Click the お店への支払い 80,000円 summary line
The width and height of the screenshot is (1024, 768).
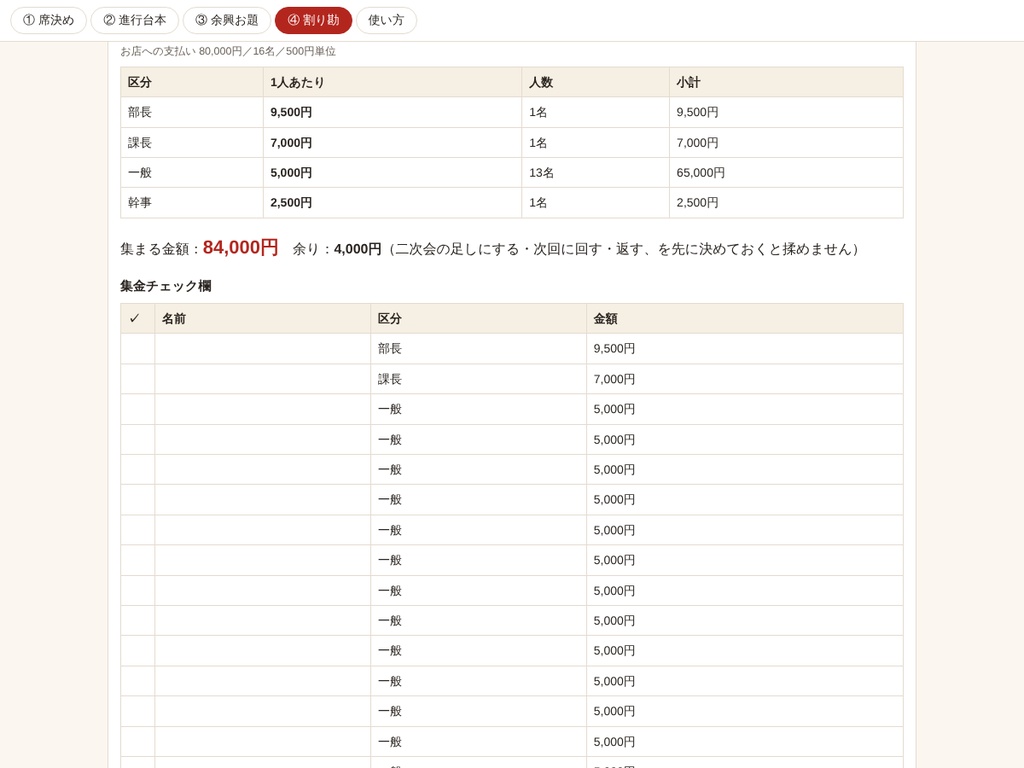(x=228, y=51)
